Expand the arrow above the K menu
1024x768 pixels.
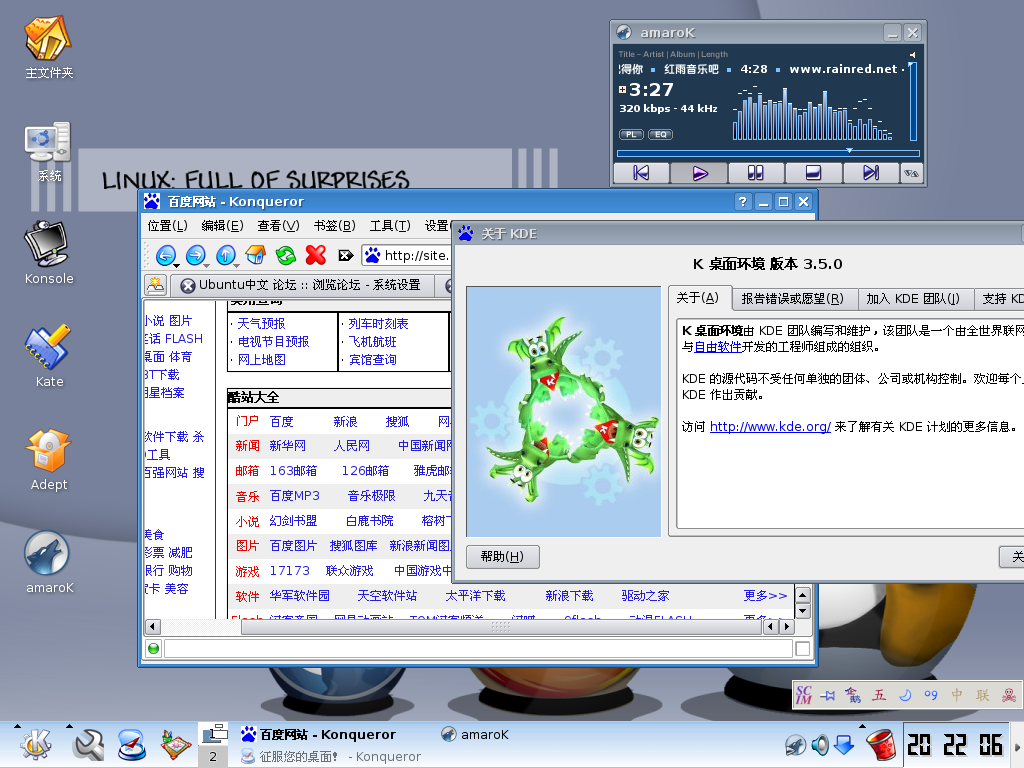[x=17, y=726]
